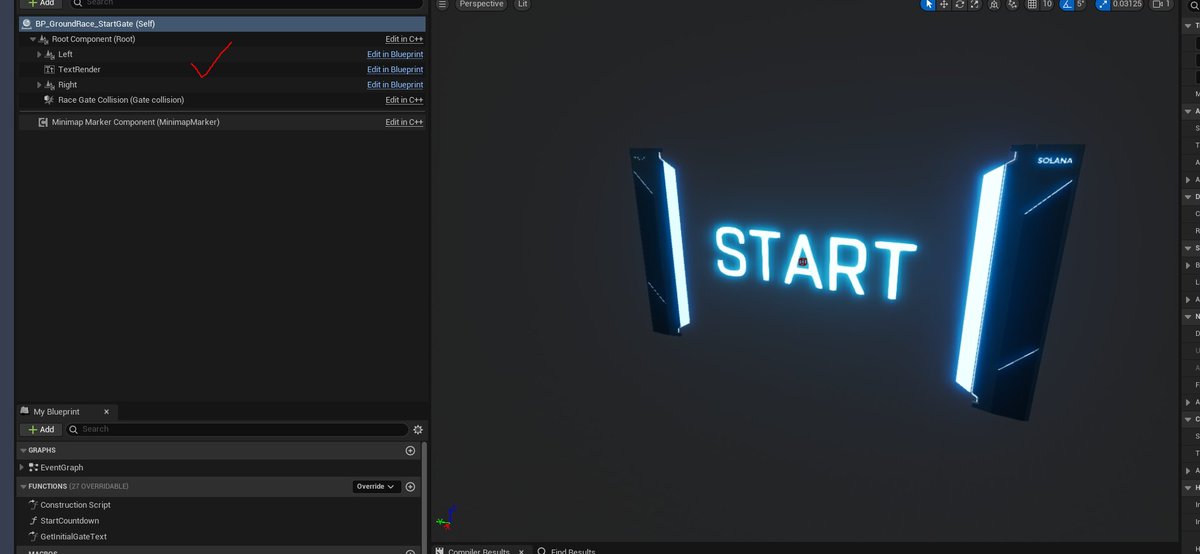This screenshot has width=1200, height=554.
Task: Open the camera speed setting
Action: click(1161, 4)
